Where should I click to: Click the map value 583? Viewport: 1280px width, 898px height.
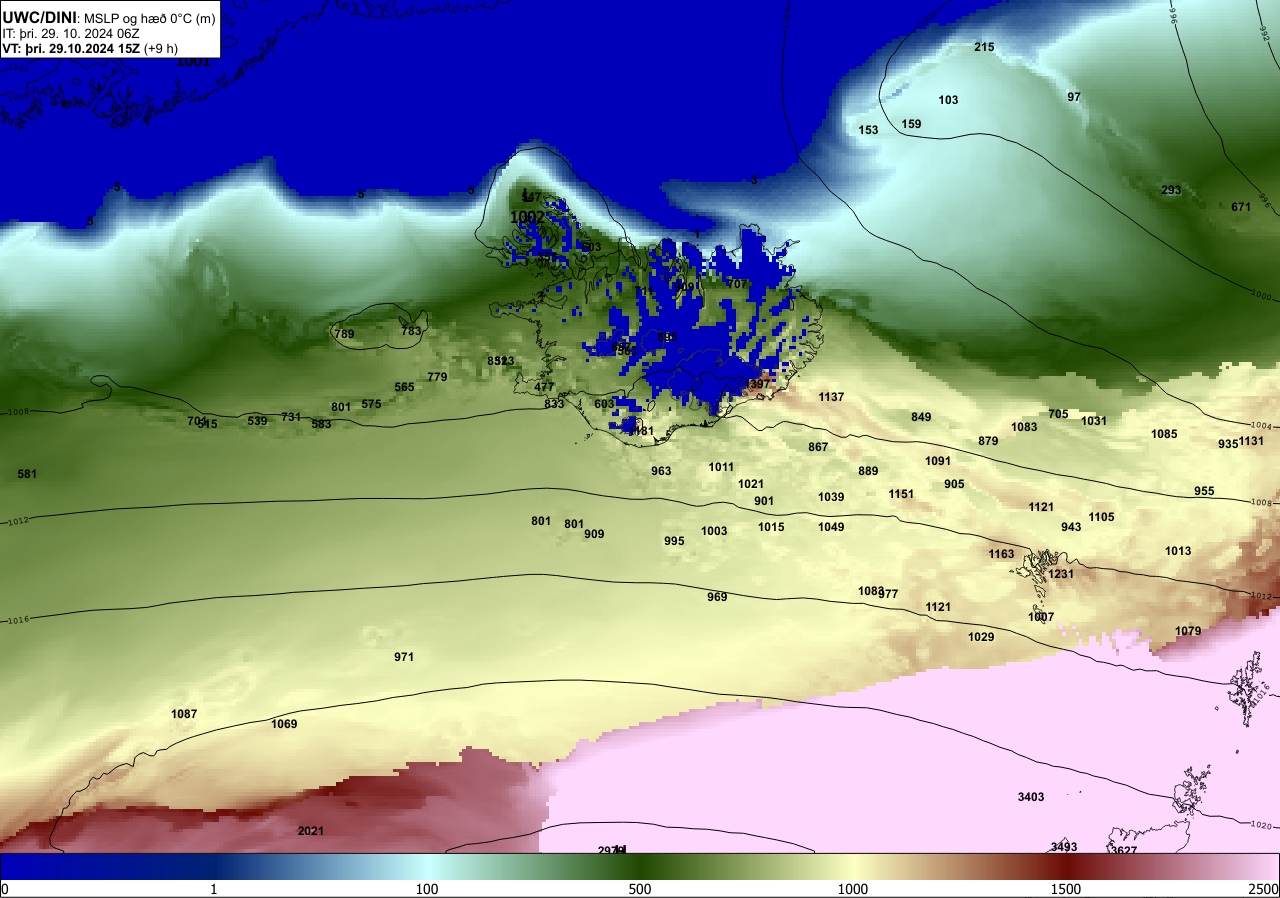point(321,424)
